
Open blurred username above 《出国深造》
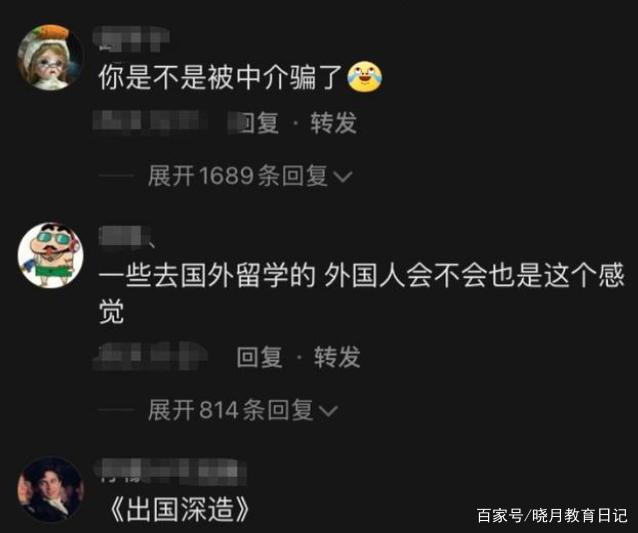(170, 472)
